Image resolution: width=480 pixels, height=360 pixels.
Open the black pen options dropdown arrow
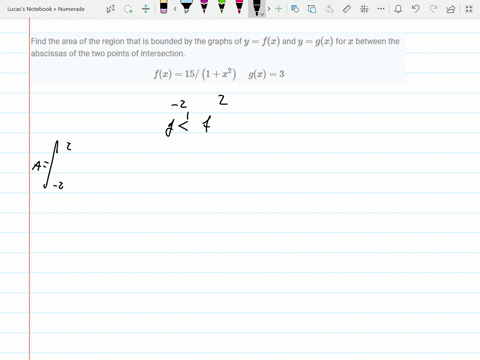point(262,14)
